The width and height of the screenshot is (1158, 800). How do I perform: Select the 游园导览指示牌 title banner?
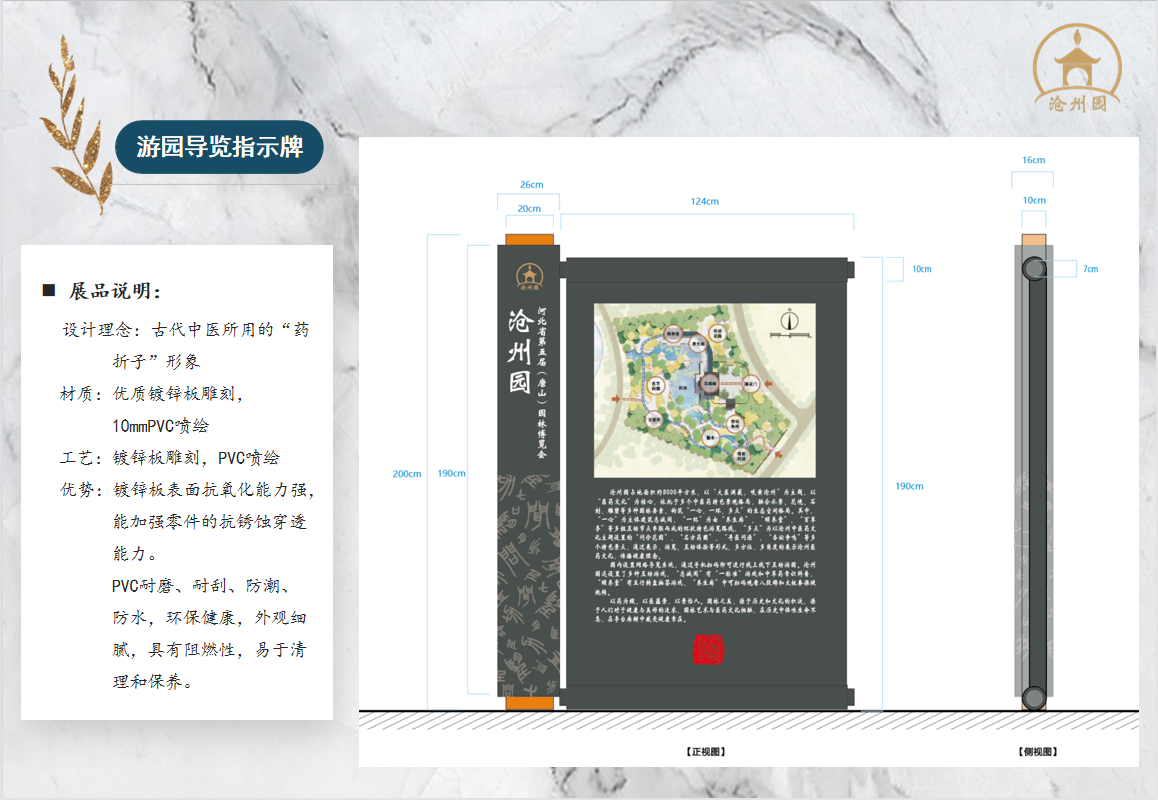pos(219,147)
